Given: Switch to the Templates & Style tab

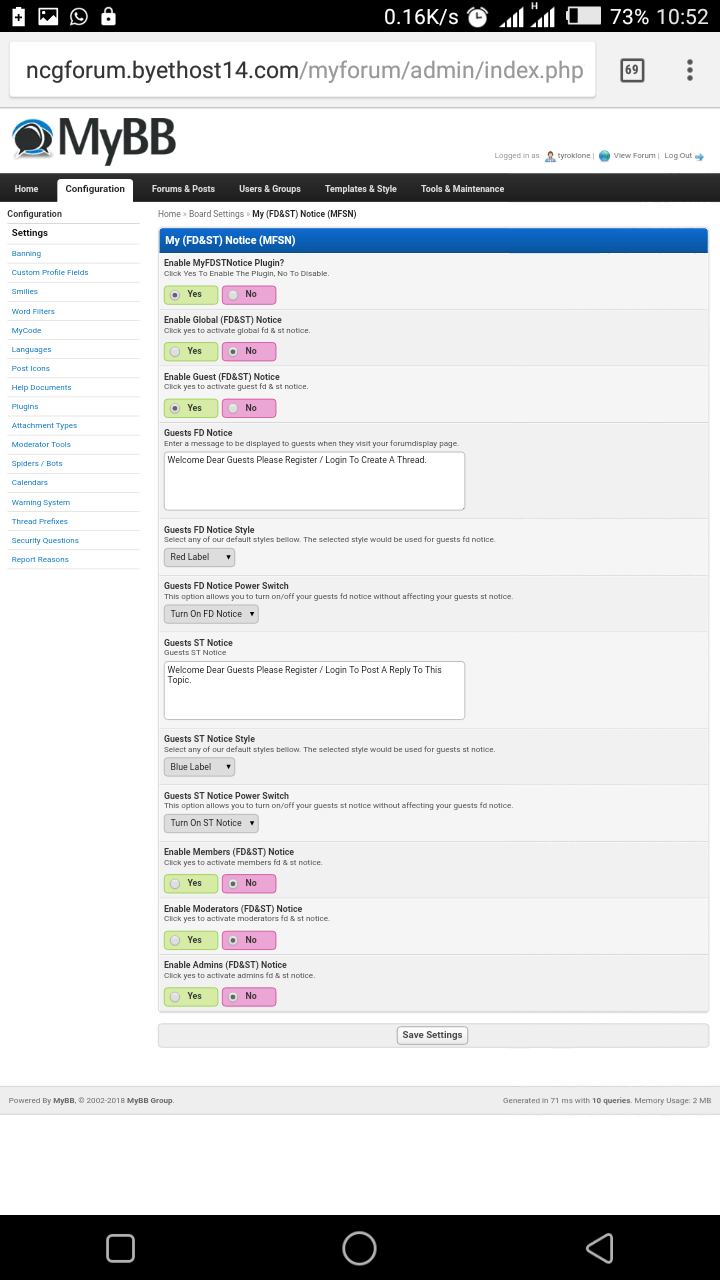Looking at the screenshot, I should coord(360,189).
